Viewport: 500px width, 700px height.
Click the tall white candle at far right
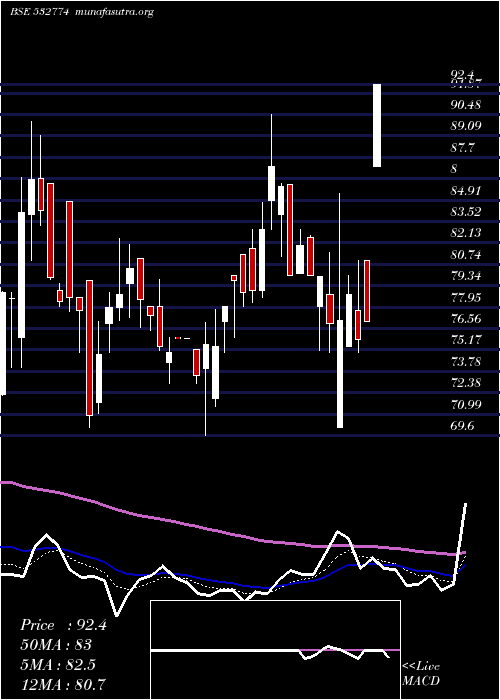[x=377, y=125]
